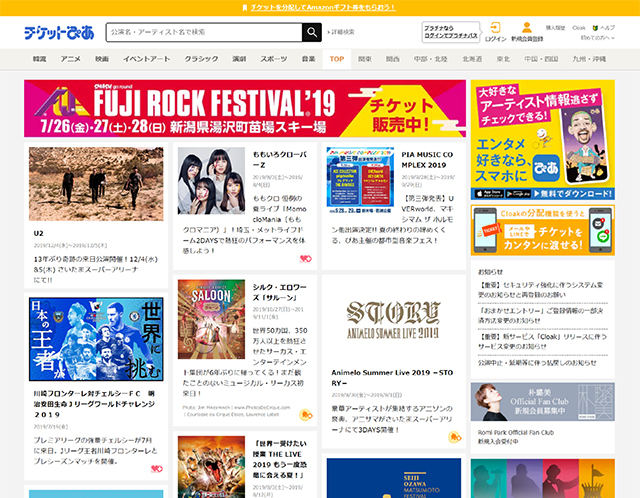Open the Fuji Rock Festival '19 banner
This screenshot has width=640, height=498.
pyautogui.click(x=245, y=109)
